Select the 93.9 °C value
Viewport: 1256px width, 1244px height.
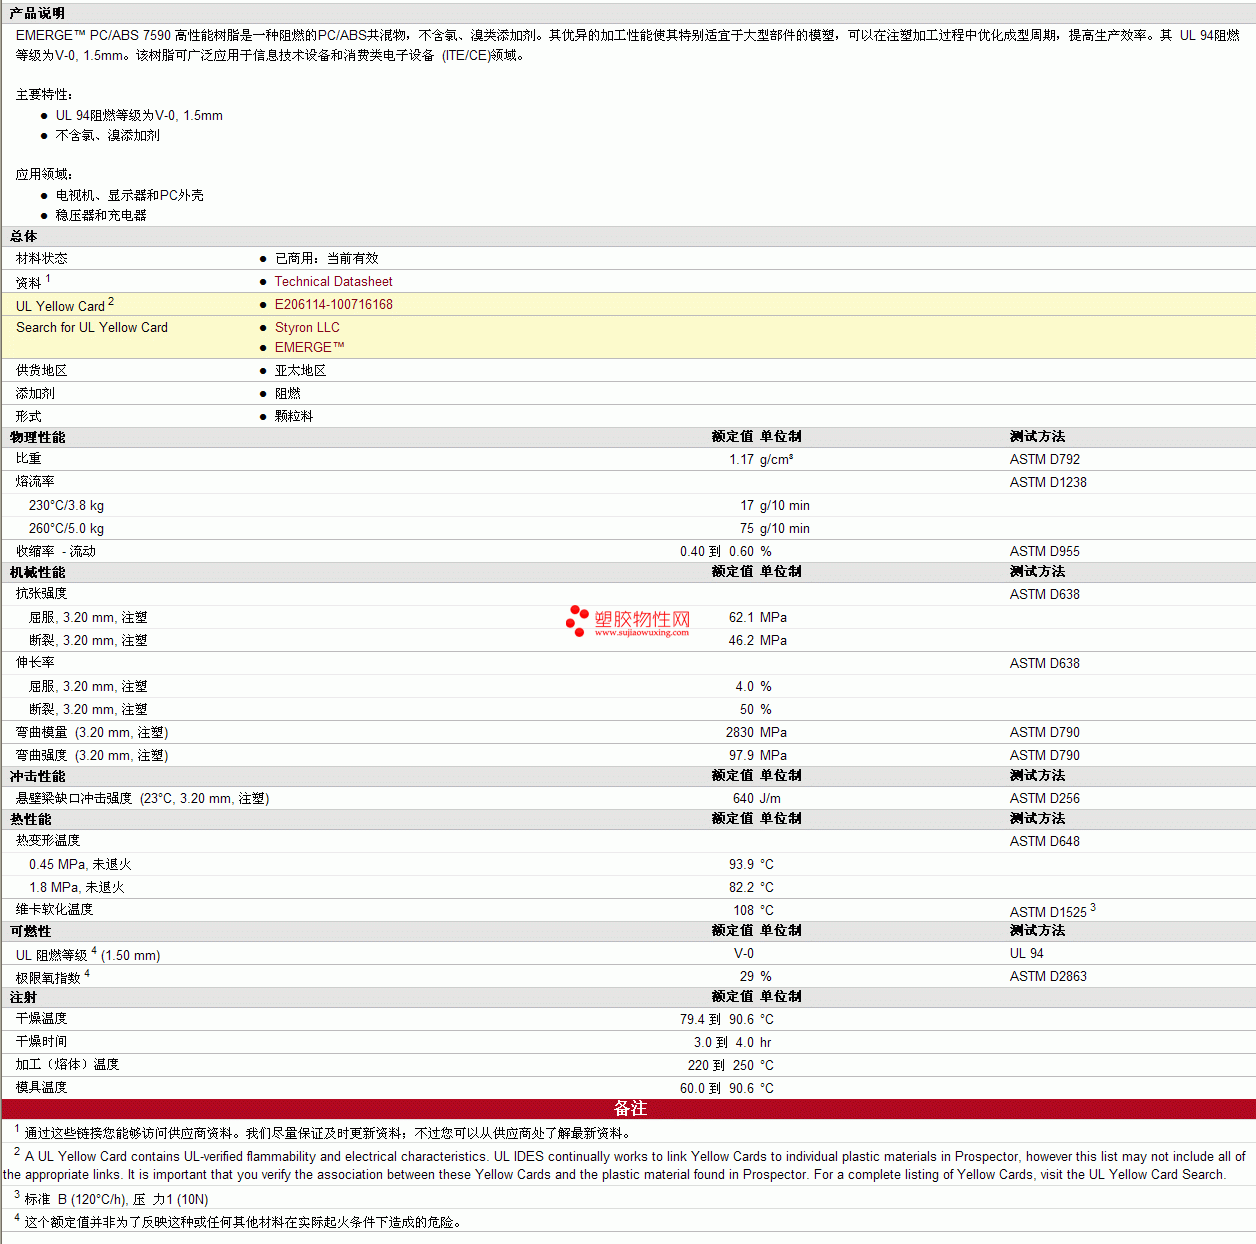pos(751,865)
